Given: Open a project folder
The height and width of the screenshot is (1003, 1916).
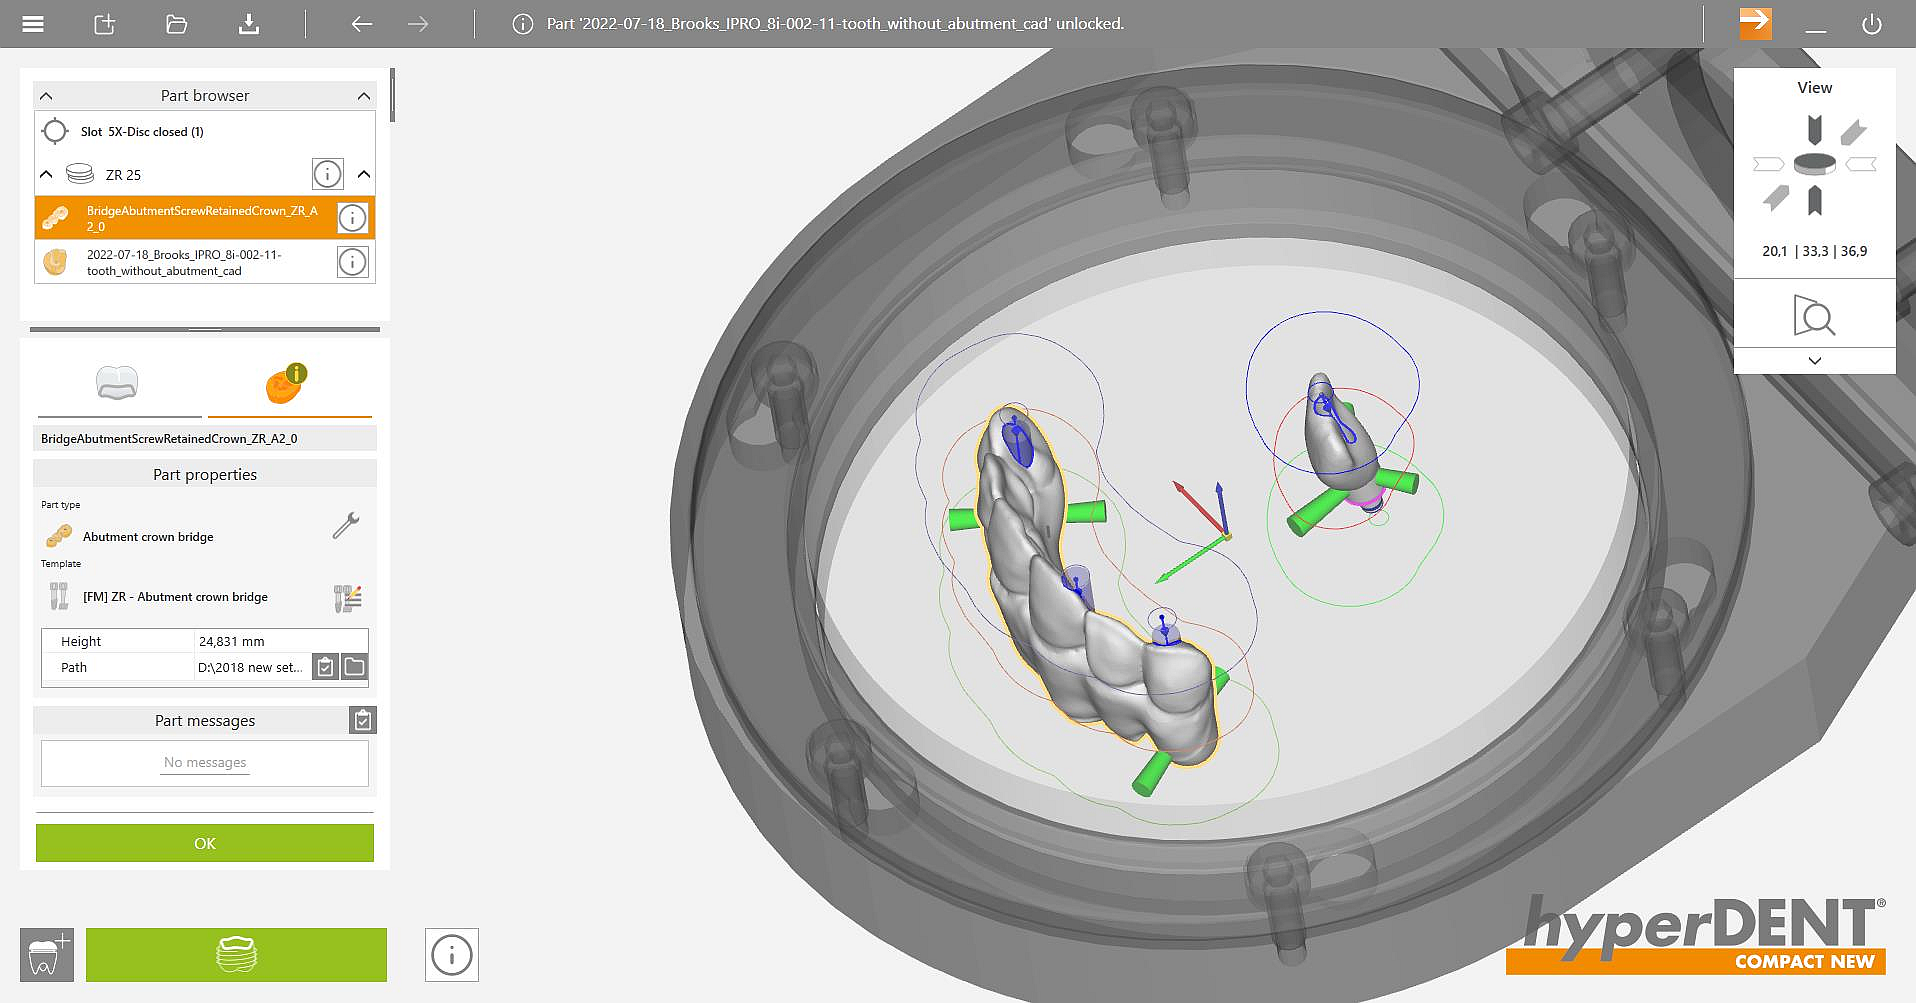Looking at the screenshot, I should [177, 24].
